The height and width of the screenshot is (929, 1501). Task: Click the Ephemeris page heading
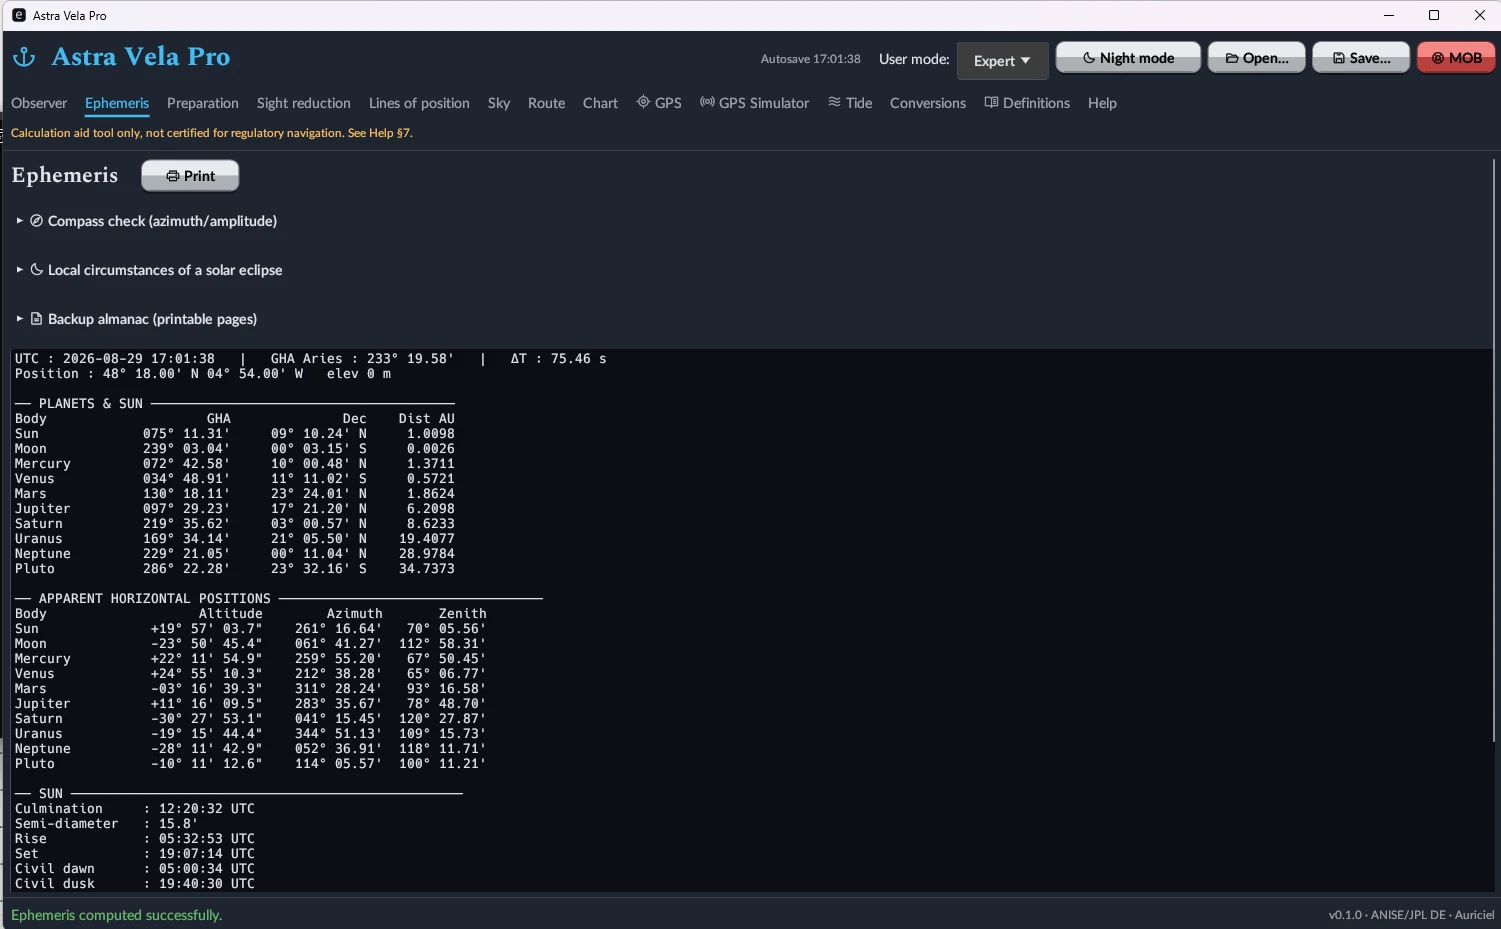click(x=65, y=175)
